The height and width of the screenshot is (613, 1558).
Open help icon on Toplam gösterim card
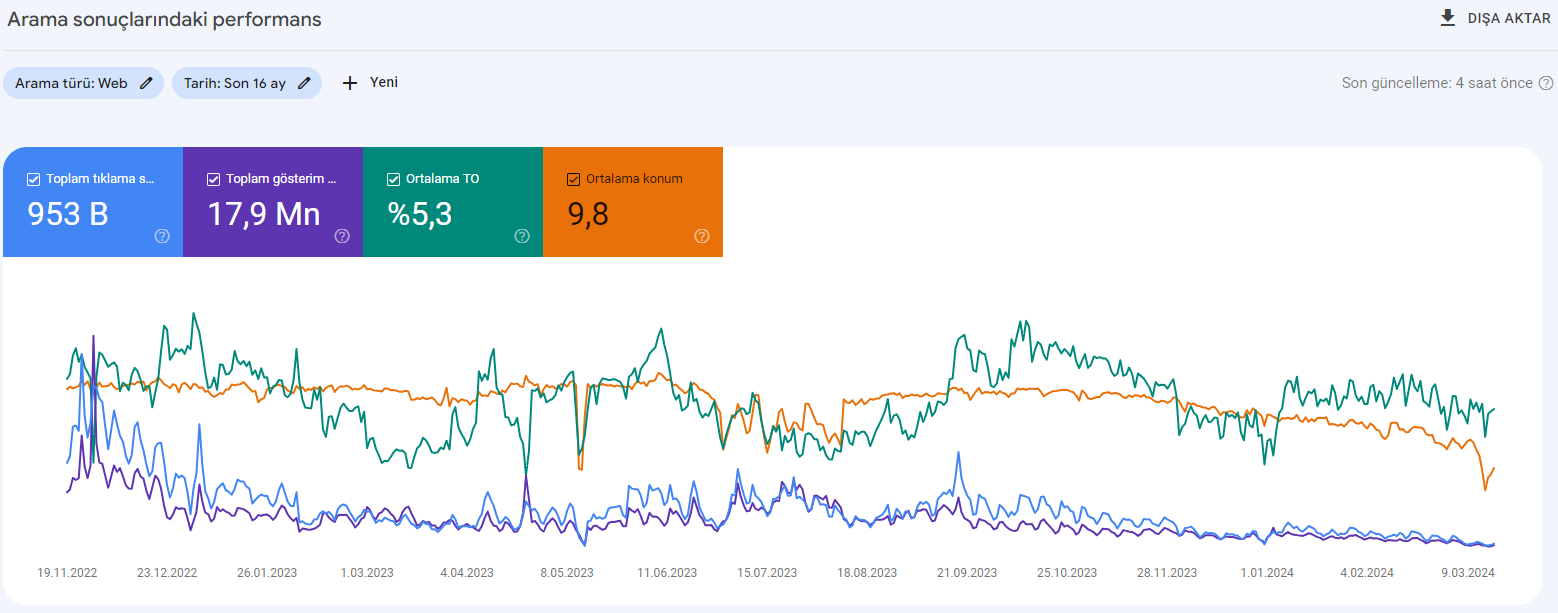(342, 236)
